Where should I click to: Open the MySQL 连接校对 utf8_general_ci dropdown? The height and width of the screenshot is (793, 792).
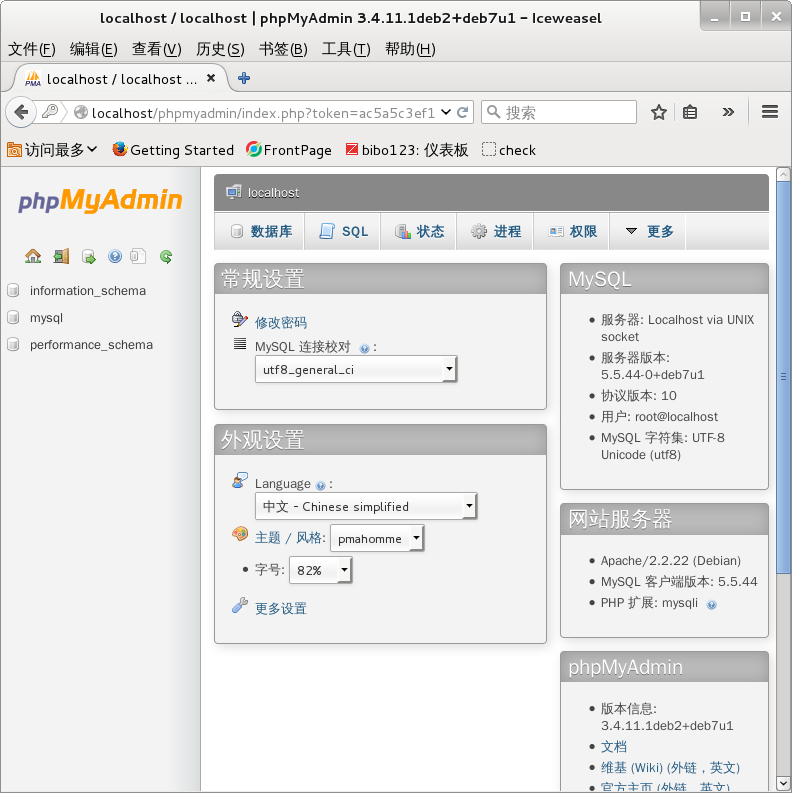(355, 370)
